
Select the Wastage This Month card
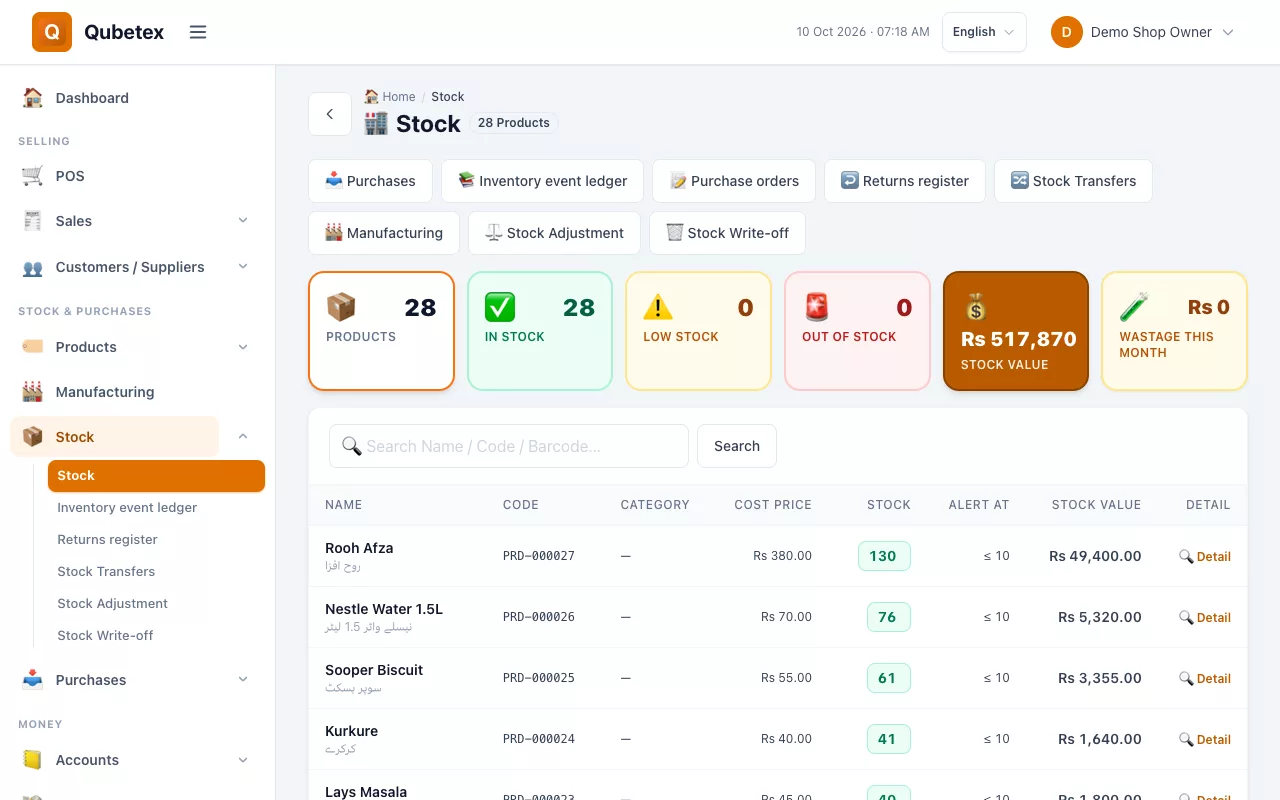click(1174, 331)
